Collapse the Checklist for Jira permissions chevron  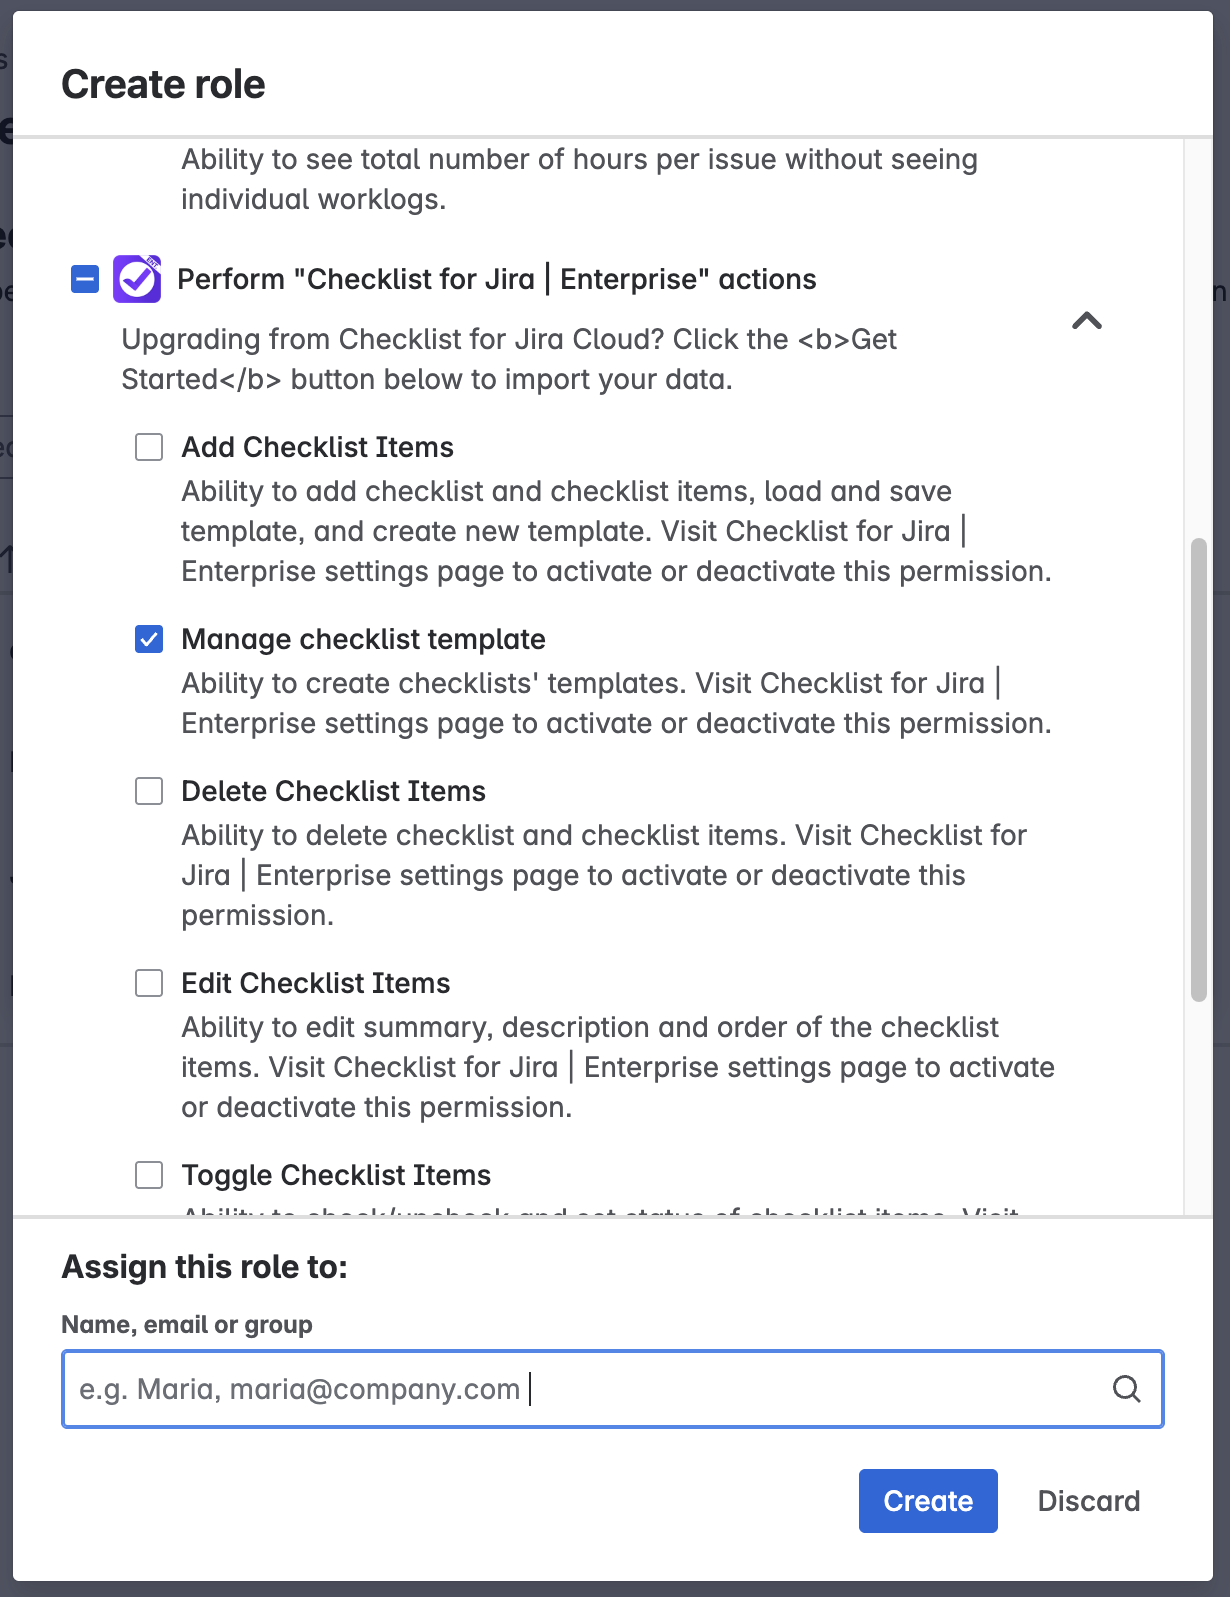coord(1087,321)
